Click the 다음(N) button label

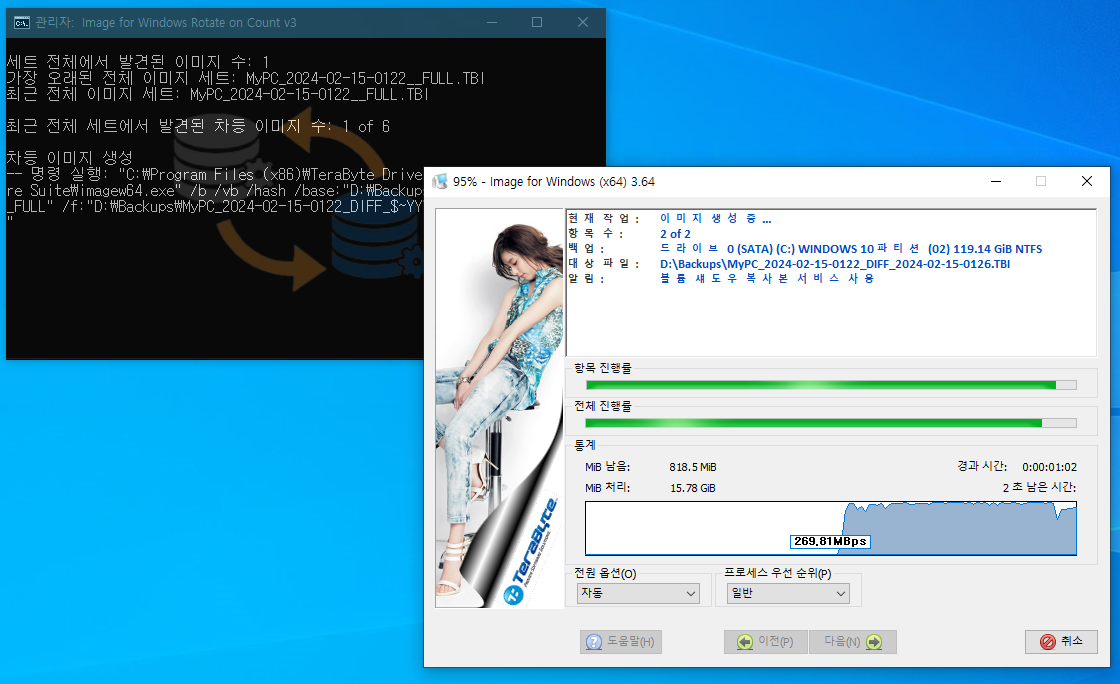pos(842,642)
